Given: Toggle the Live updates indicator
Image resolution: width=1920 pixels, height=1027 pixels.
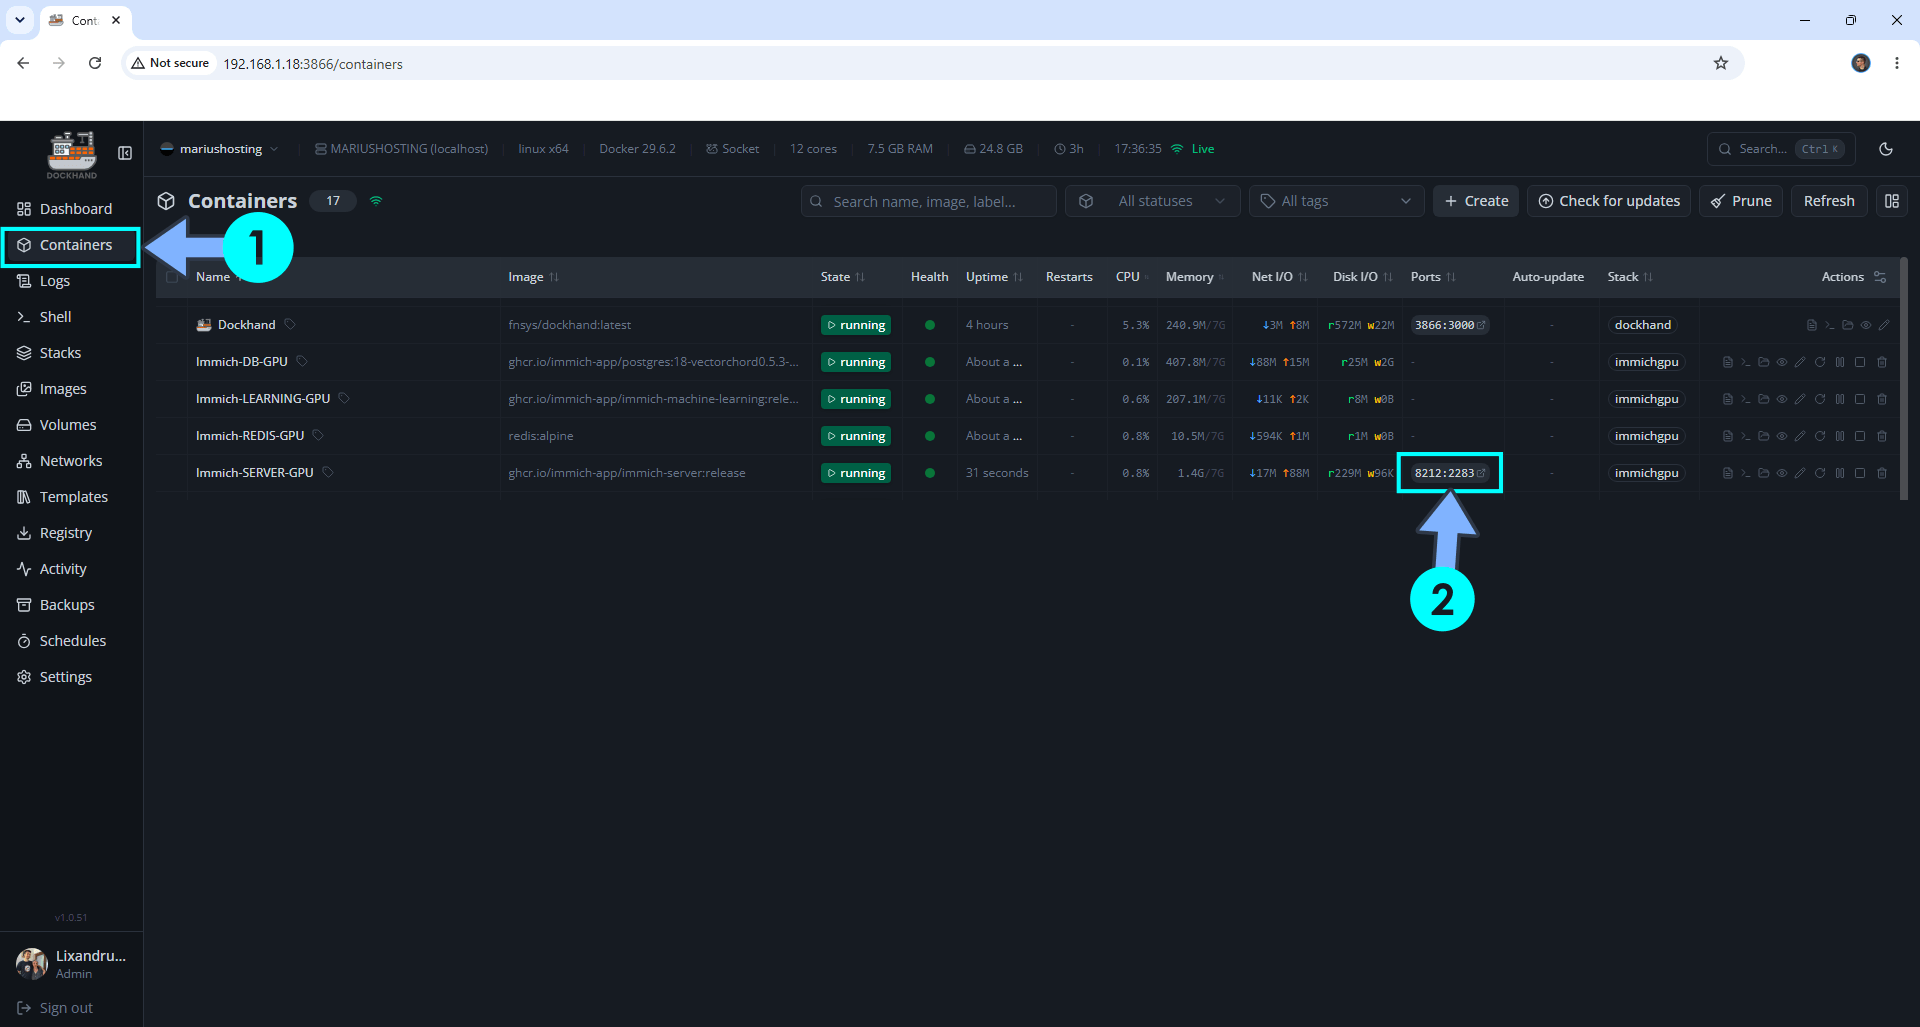Looking at the screenshot, I should (1193, 149).
